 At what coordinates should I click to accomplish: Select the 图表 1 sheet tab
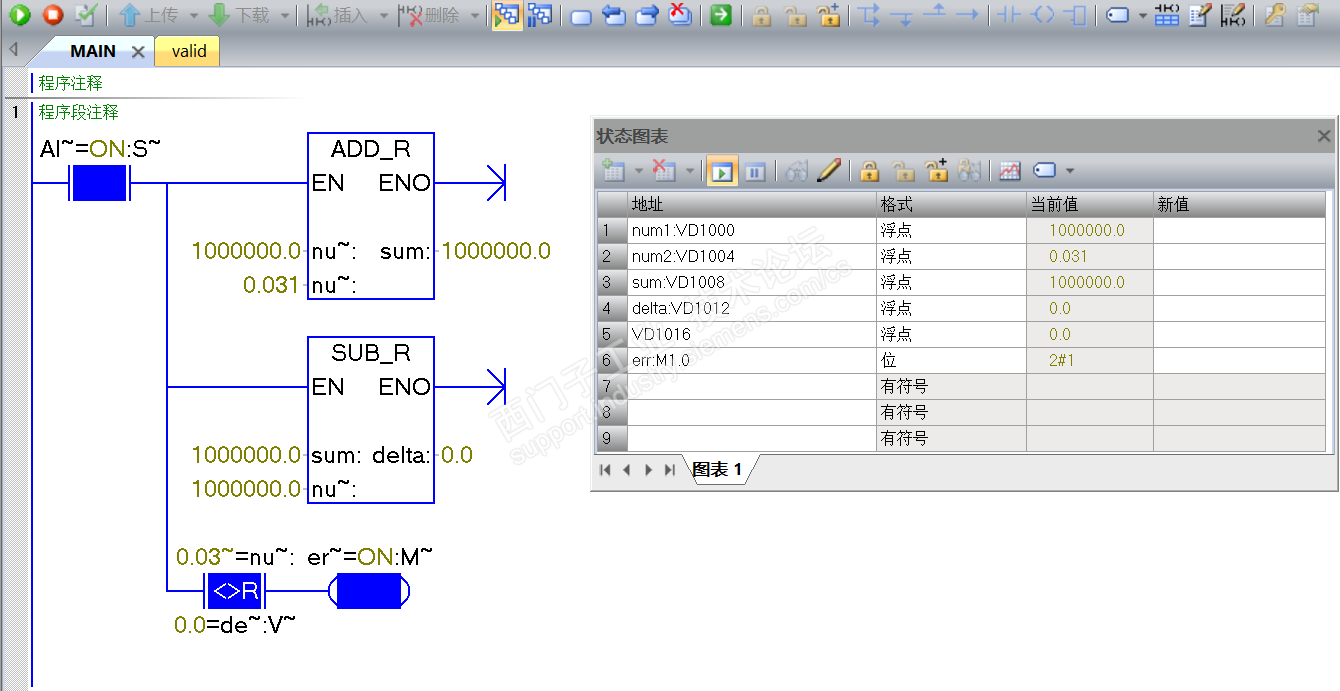pos(718,469)
